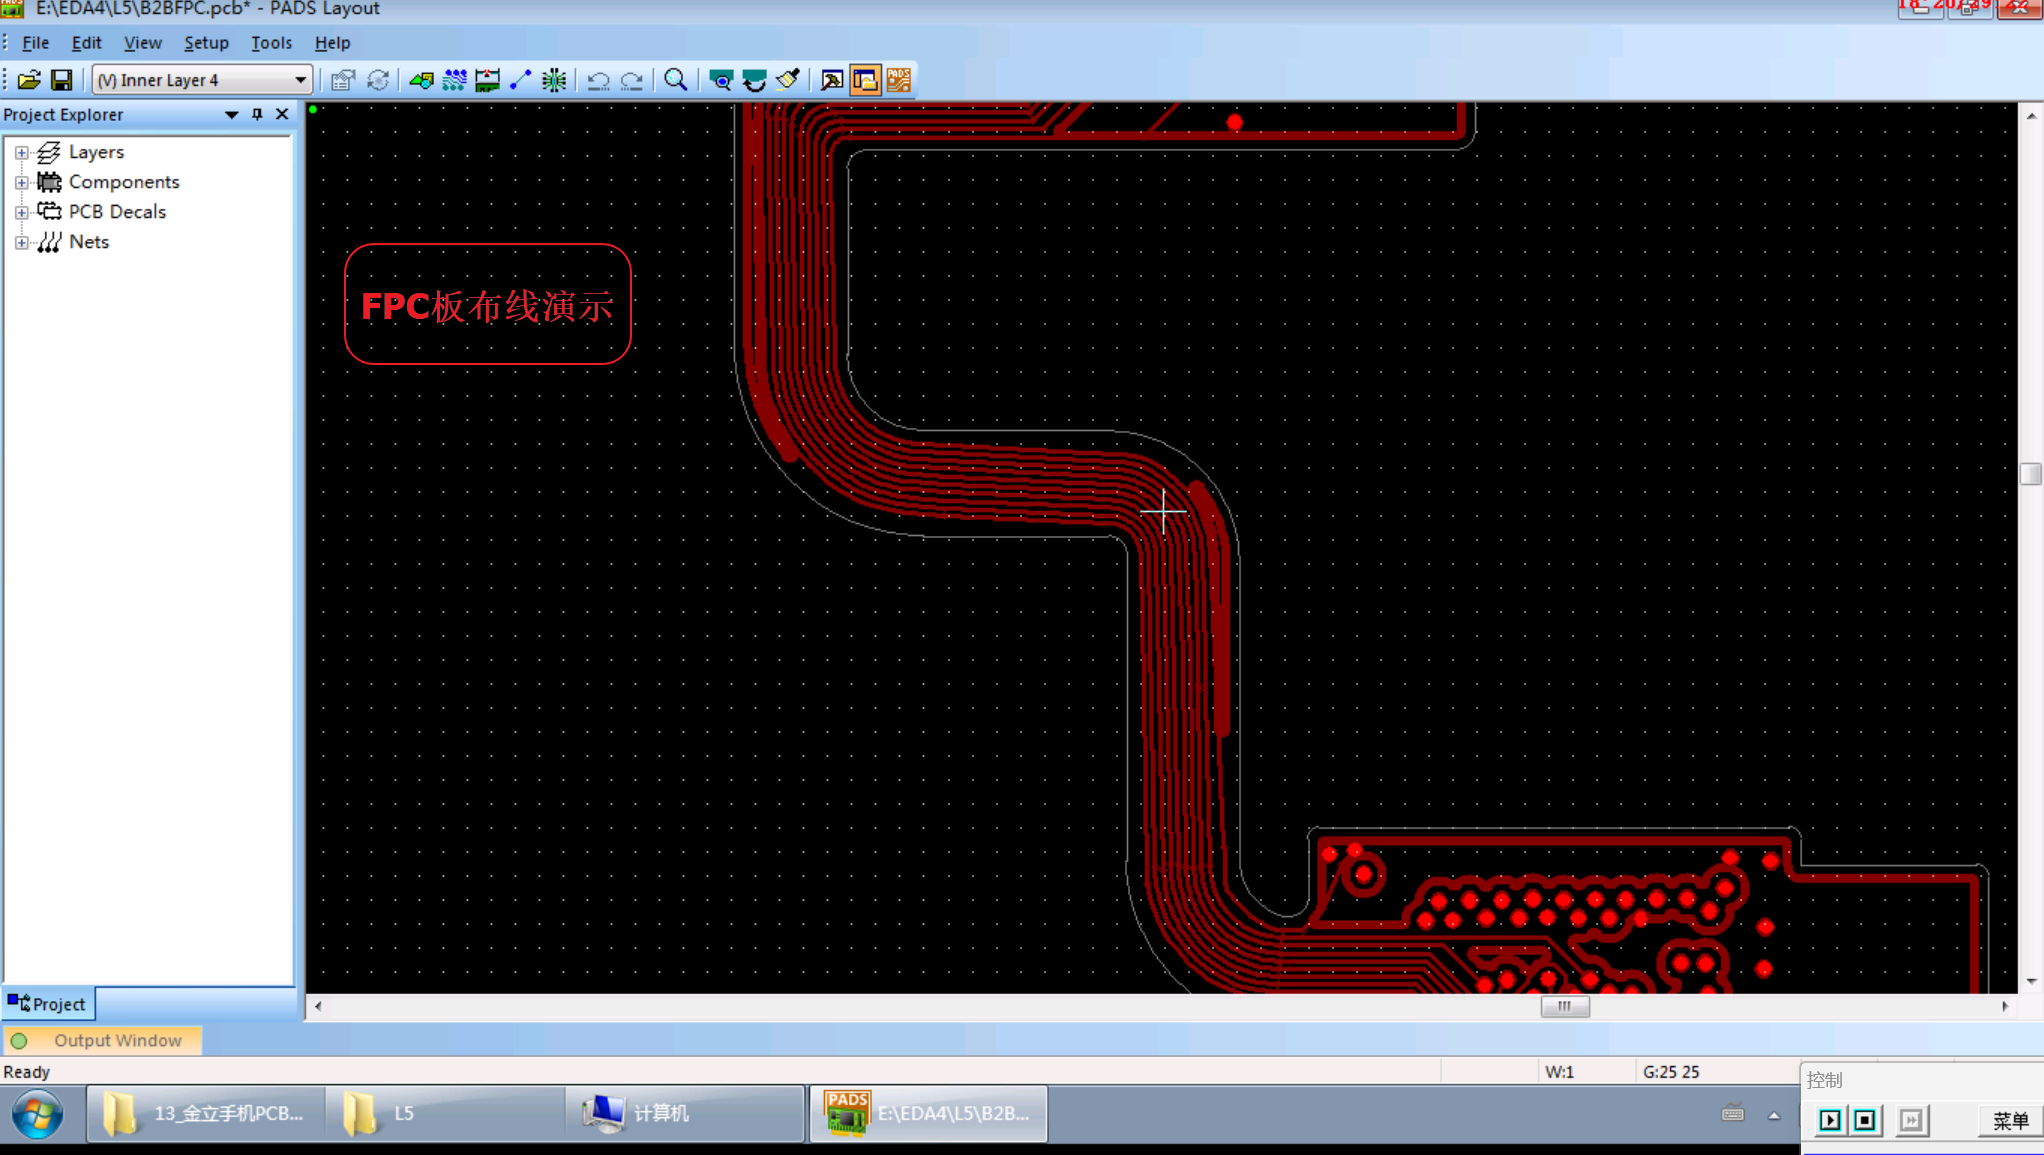Viewport: 2044px width, 1155px height.
Task: Toggle the Project Explorer toolbar icon
Action: tap(865, 80)
